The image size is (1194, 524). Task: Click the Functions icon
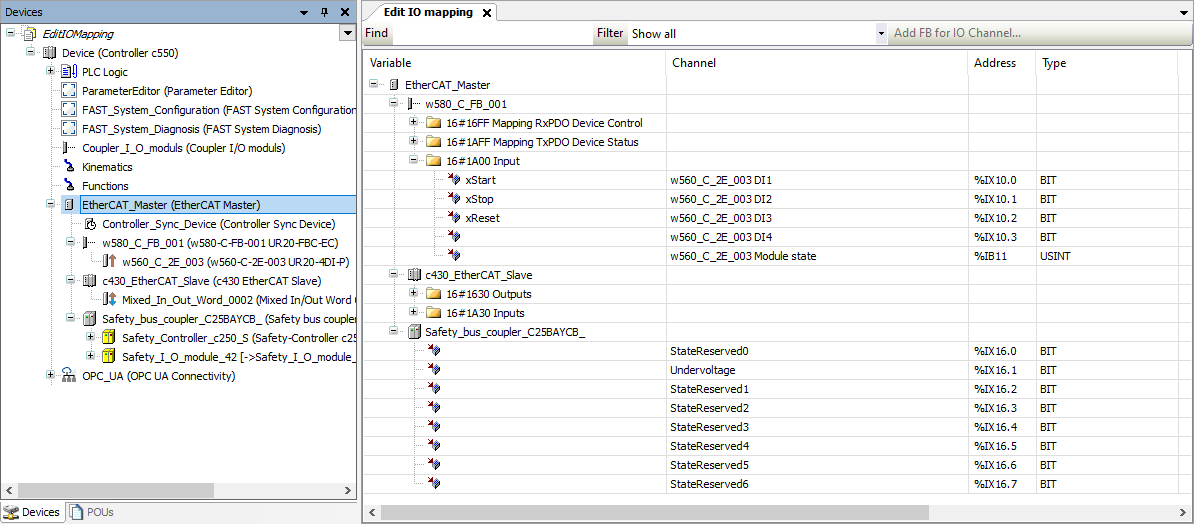69,186
